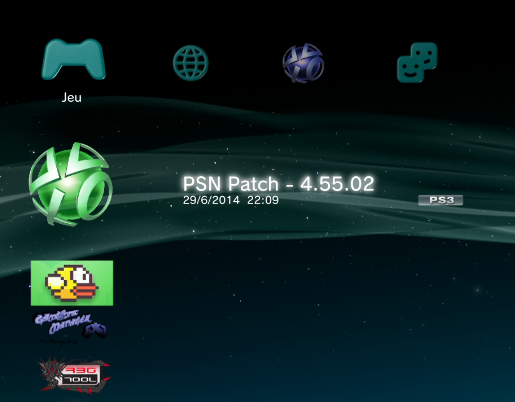The height and width of the screenshot is (402, 515).
Task: Launch the Gamesonic Manager app icon
Action: pyautogui.click(x=71, y=327)
